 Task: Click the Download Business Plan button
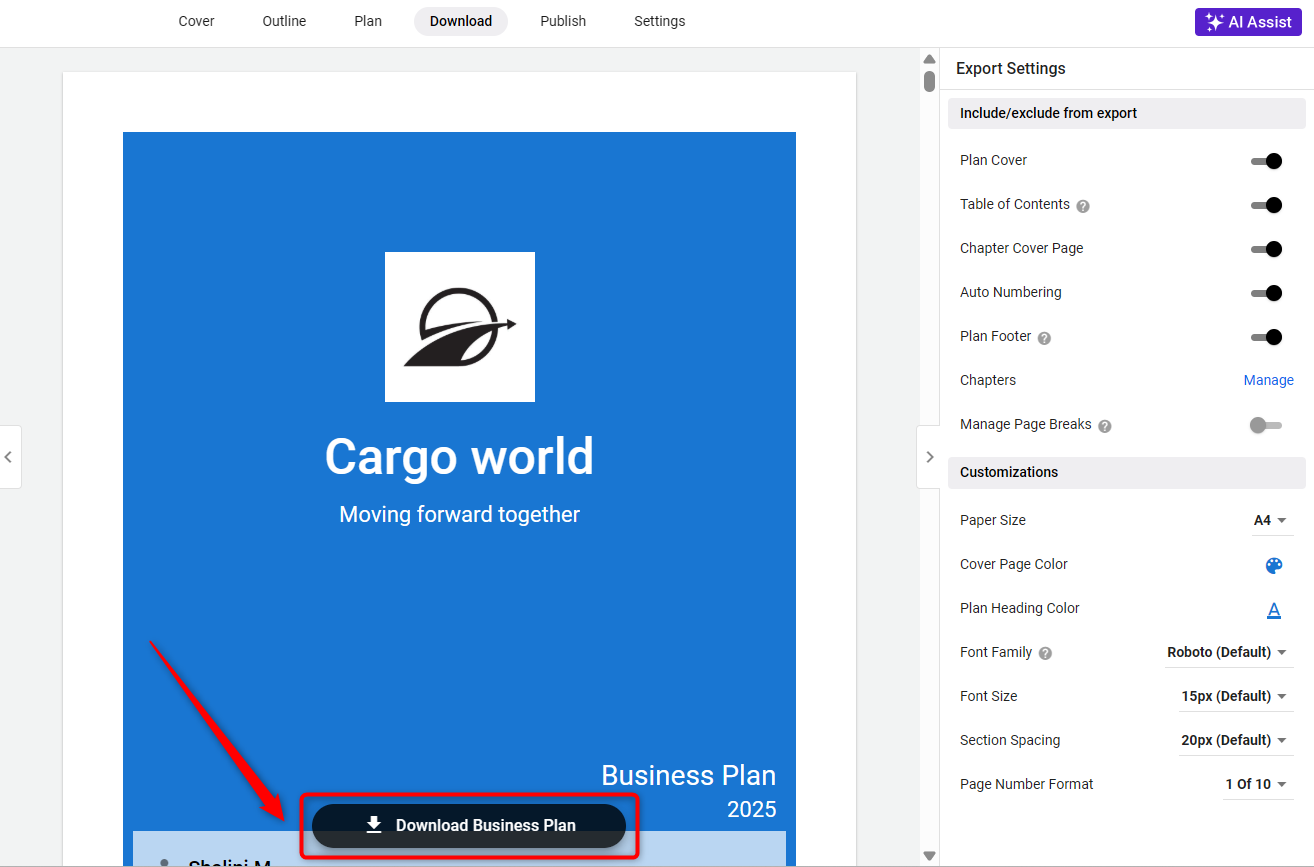click(x=469, y=826)
